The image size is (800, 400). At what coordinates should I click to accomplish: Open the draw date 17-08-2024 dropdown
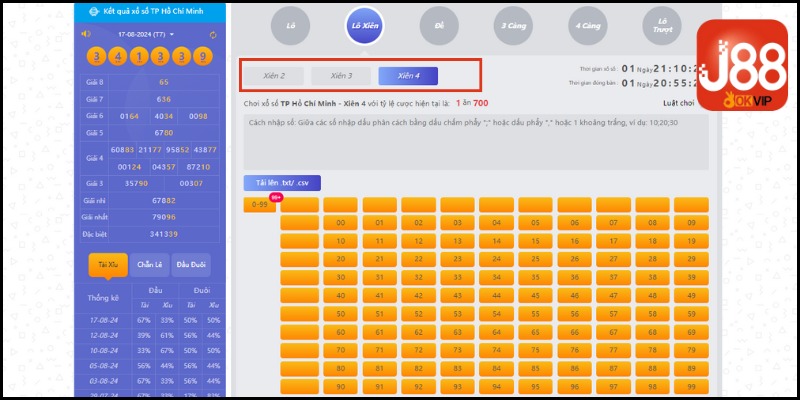pos(147,34)
